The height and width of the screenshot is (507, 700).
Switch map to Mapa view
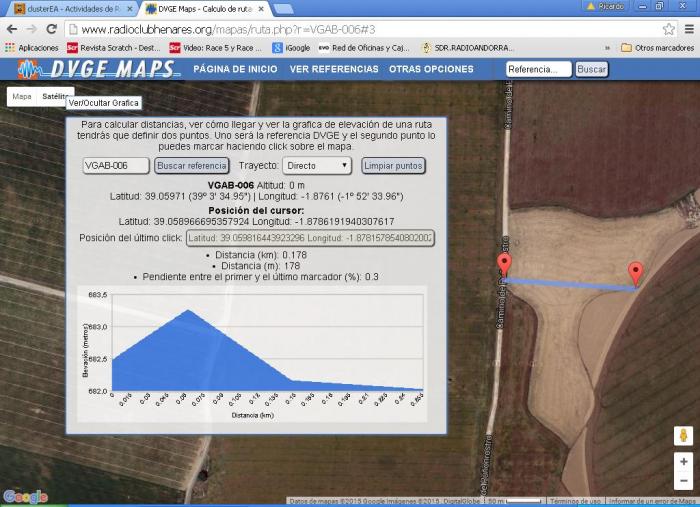click(x=22, y=96)
